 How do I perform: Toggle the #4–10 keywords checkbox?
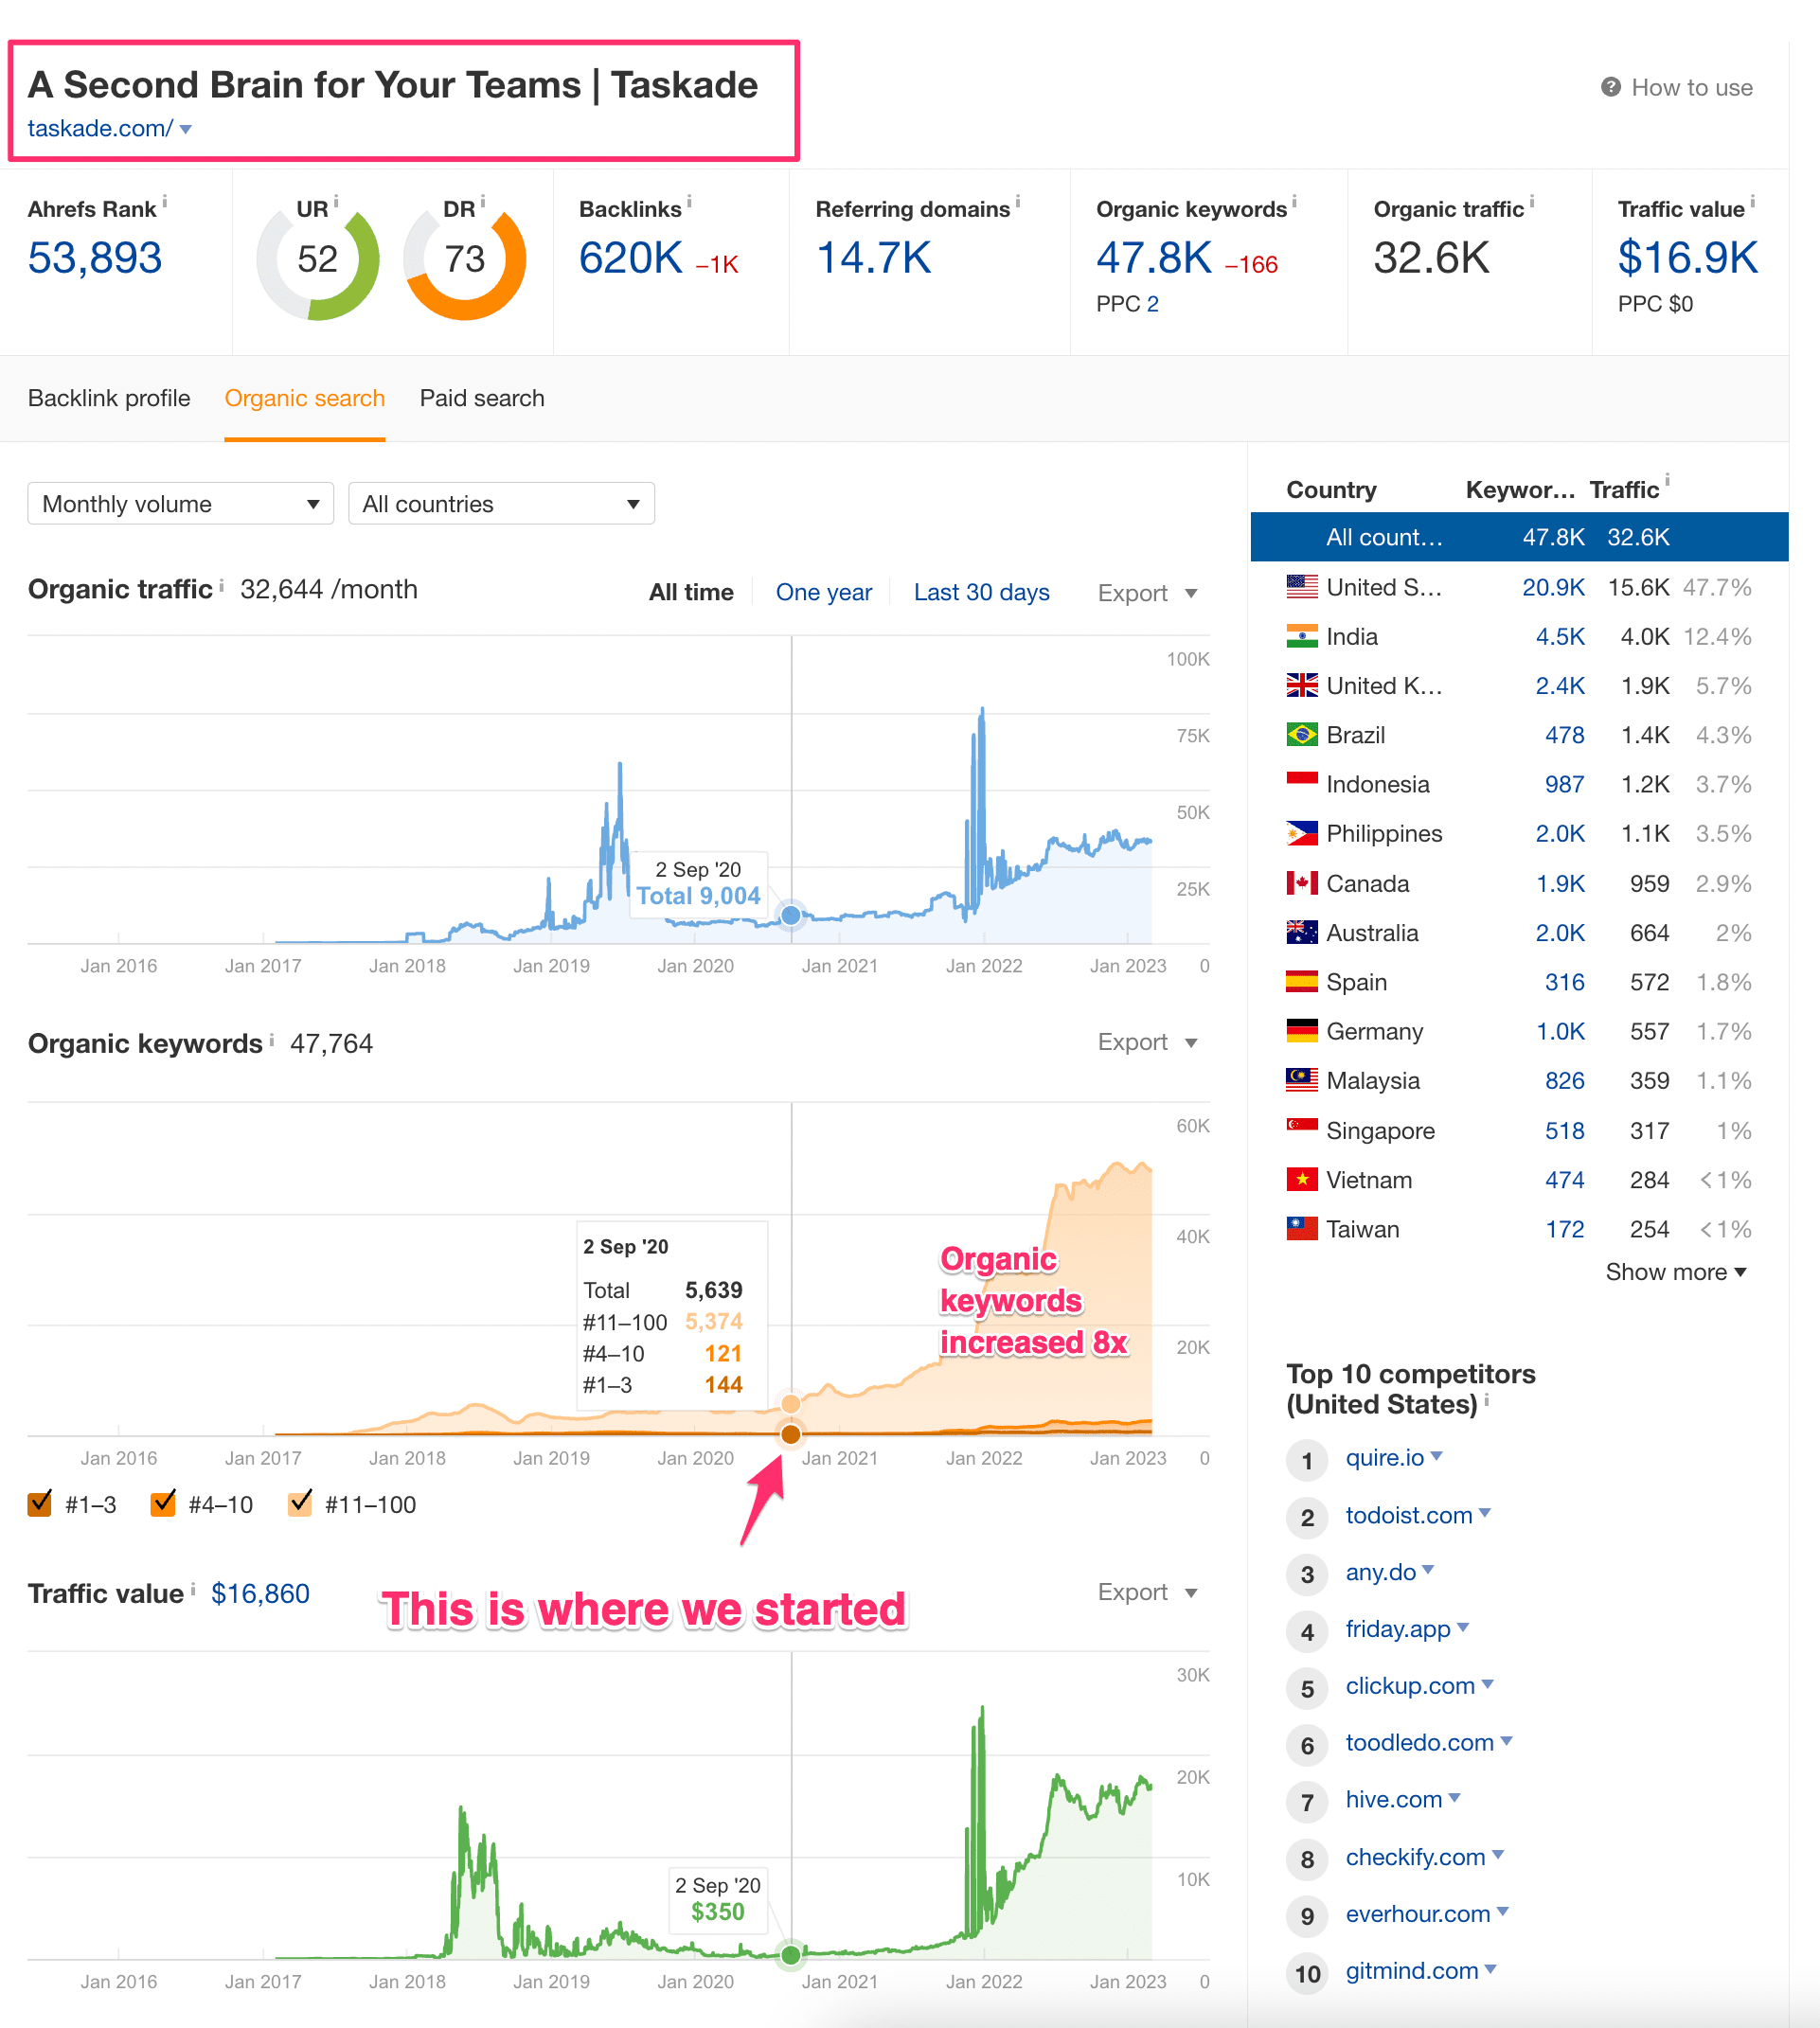click(x=163, y=1503)
